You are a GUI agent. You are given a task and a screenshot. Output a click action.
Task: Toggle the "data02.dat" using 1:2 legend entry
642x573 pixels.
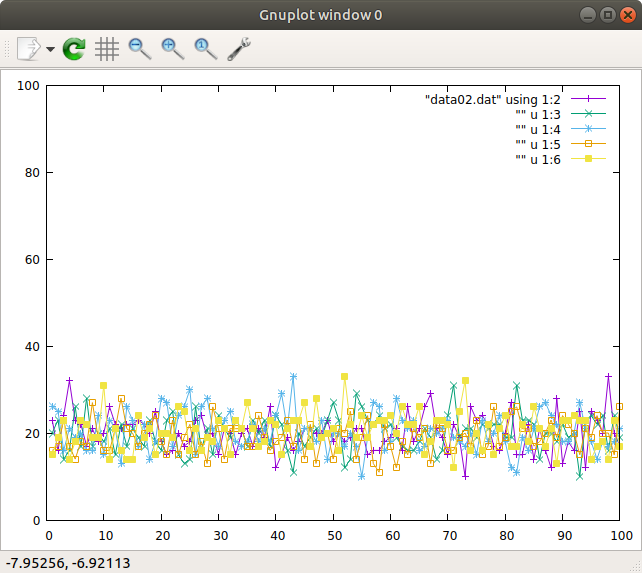tap(493, 100)
